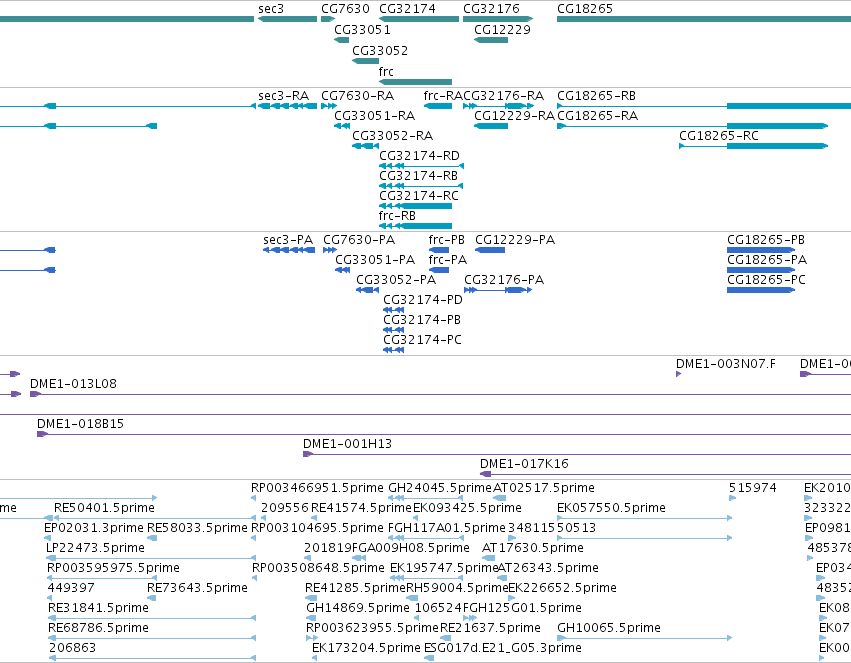Click the CG33052 gene label
851x663 pixels.
click(380, 51)
